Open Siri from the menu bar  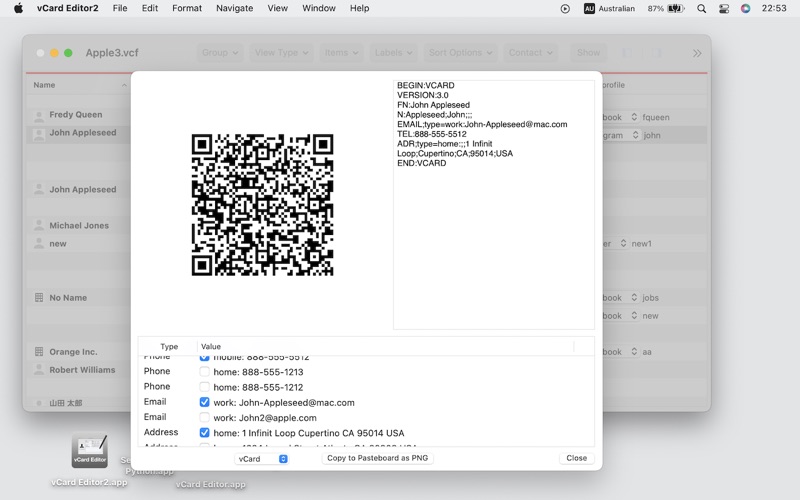(745, 8)
